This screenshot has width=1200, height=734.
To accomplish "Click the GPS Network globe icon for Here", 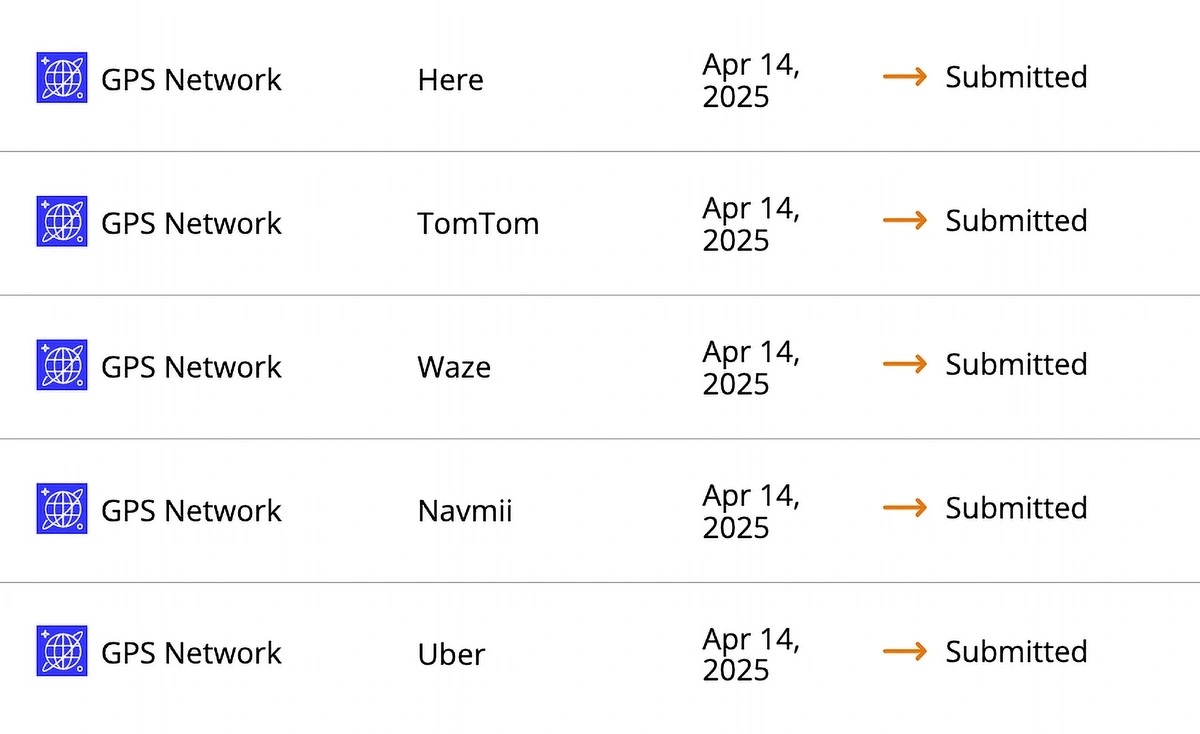I will (x=62, y=78).
